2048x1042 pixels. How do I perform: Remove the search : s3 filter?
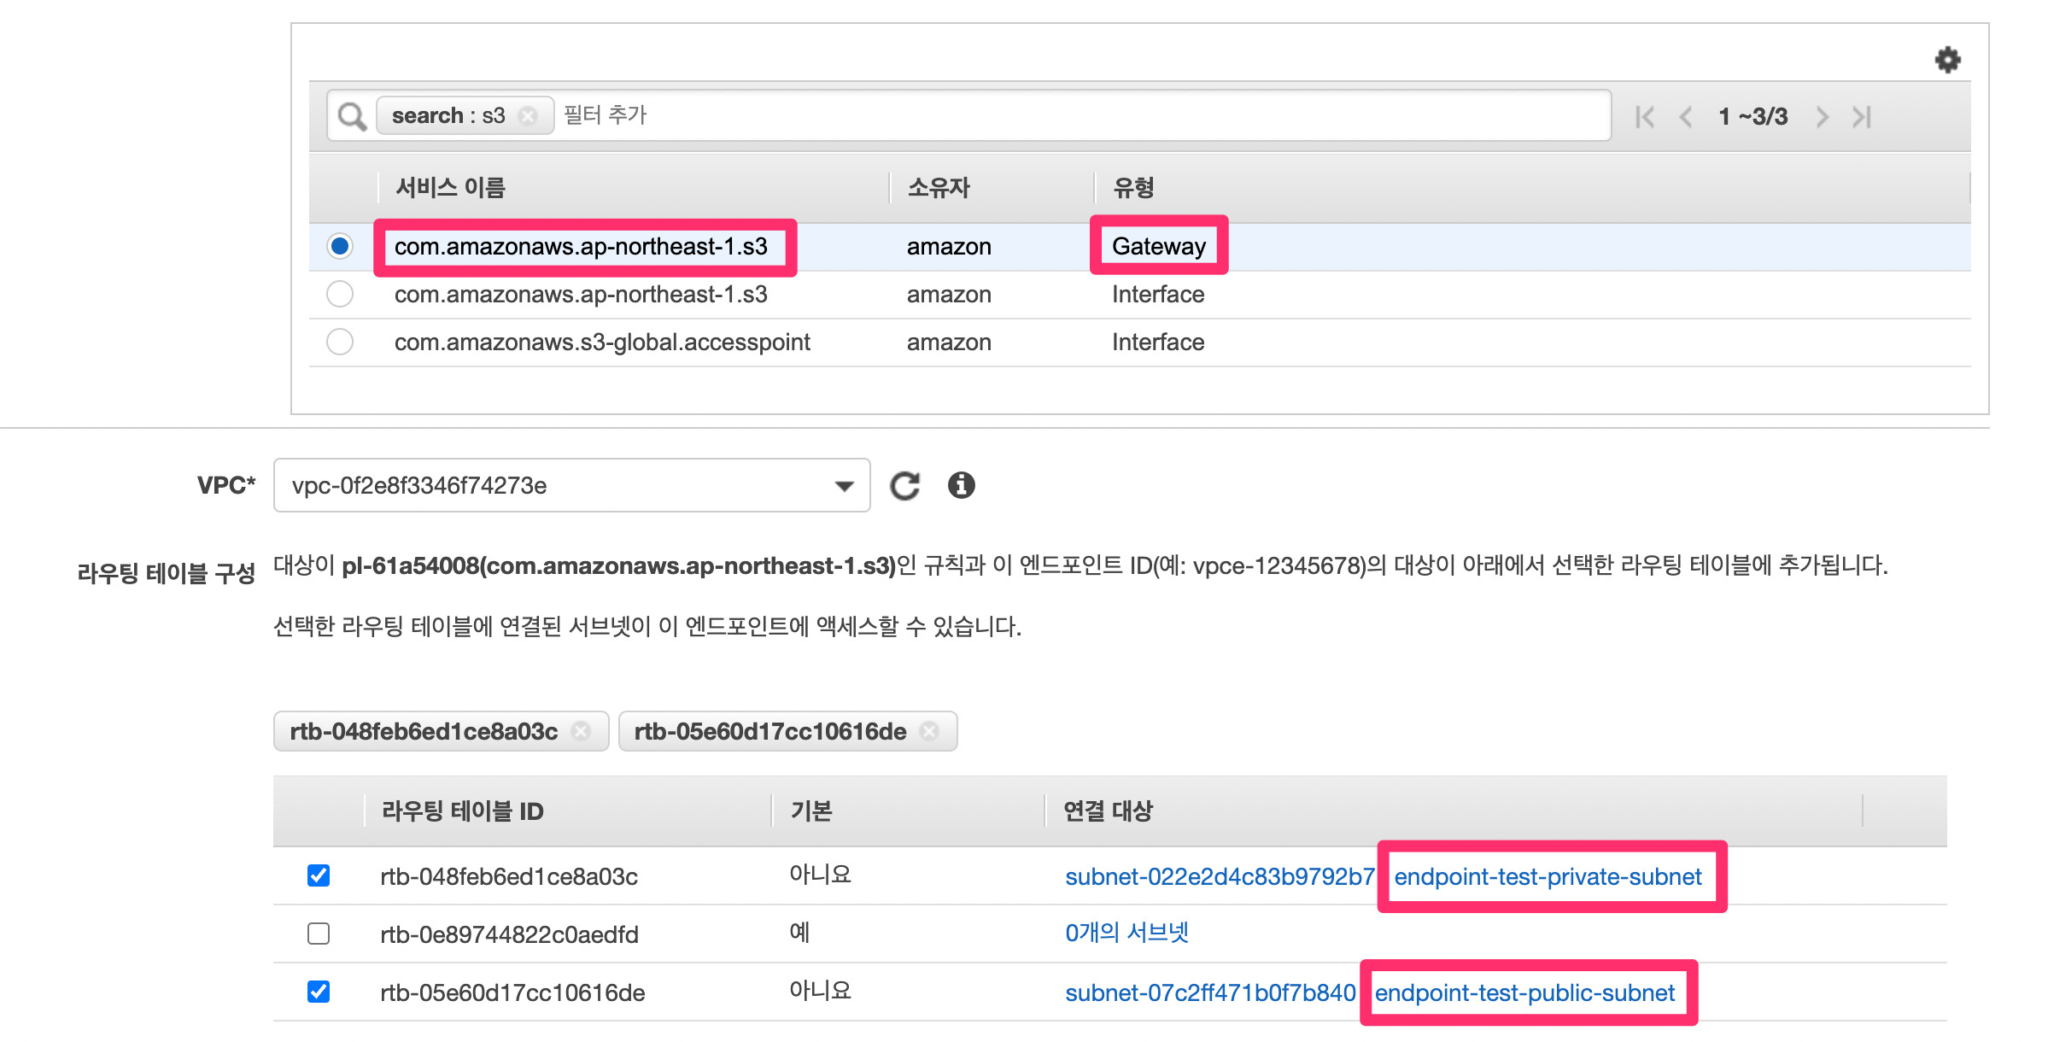coord(528,114)
